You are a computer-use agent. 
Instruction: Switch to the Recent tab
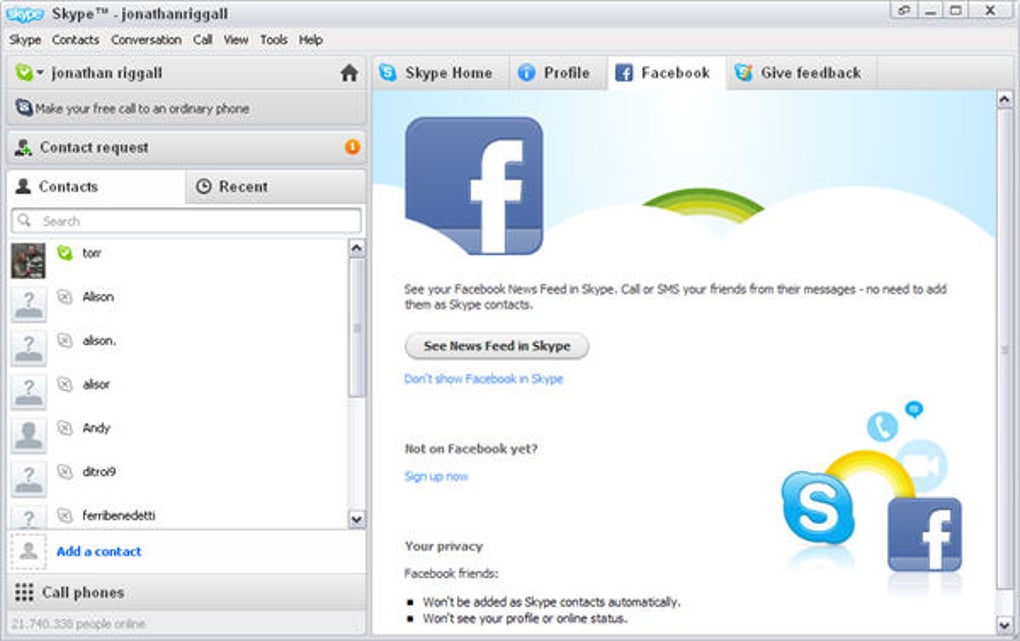(x=275, y=187)
